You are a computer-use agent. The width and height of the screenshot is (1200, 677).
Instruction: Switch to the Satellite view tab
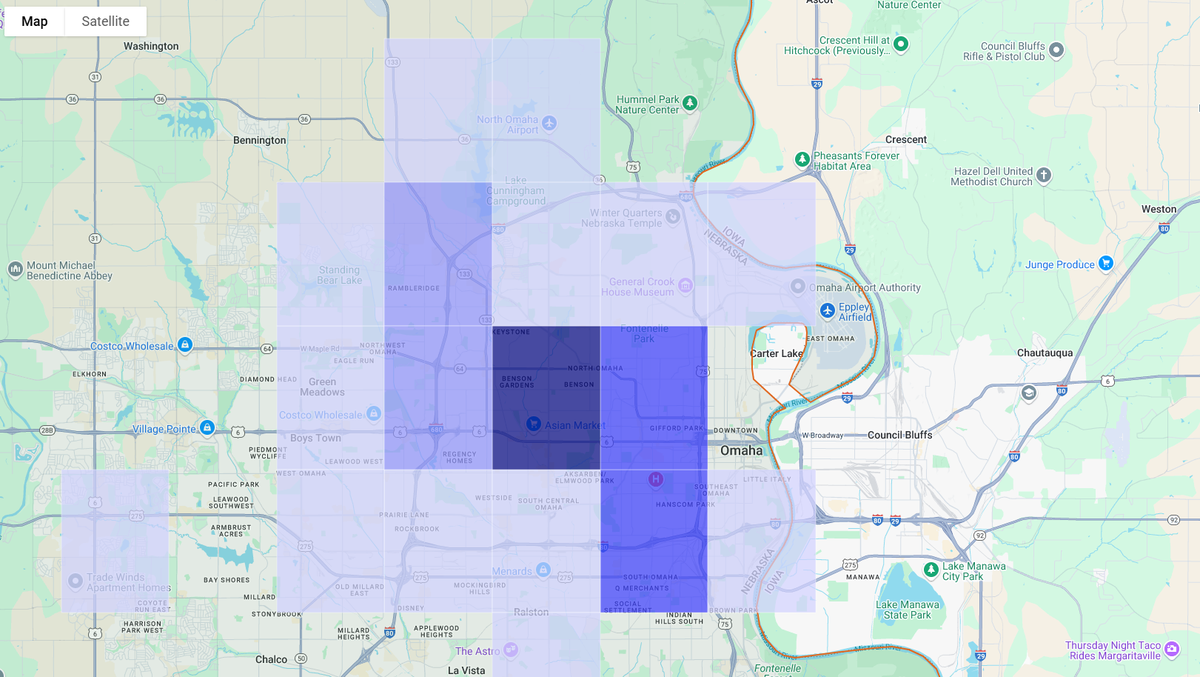tap(104, 20)
